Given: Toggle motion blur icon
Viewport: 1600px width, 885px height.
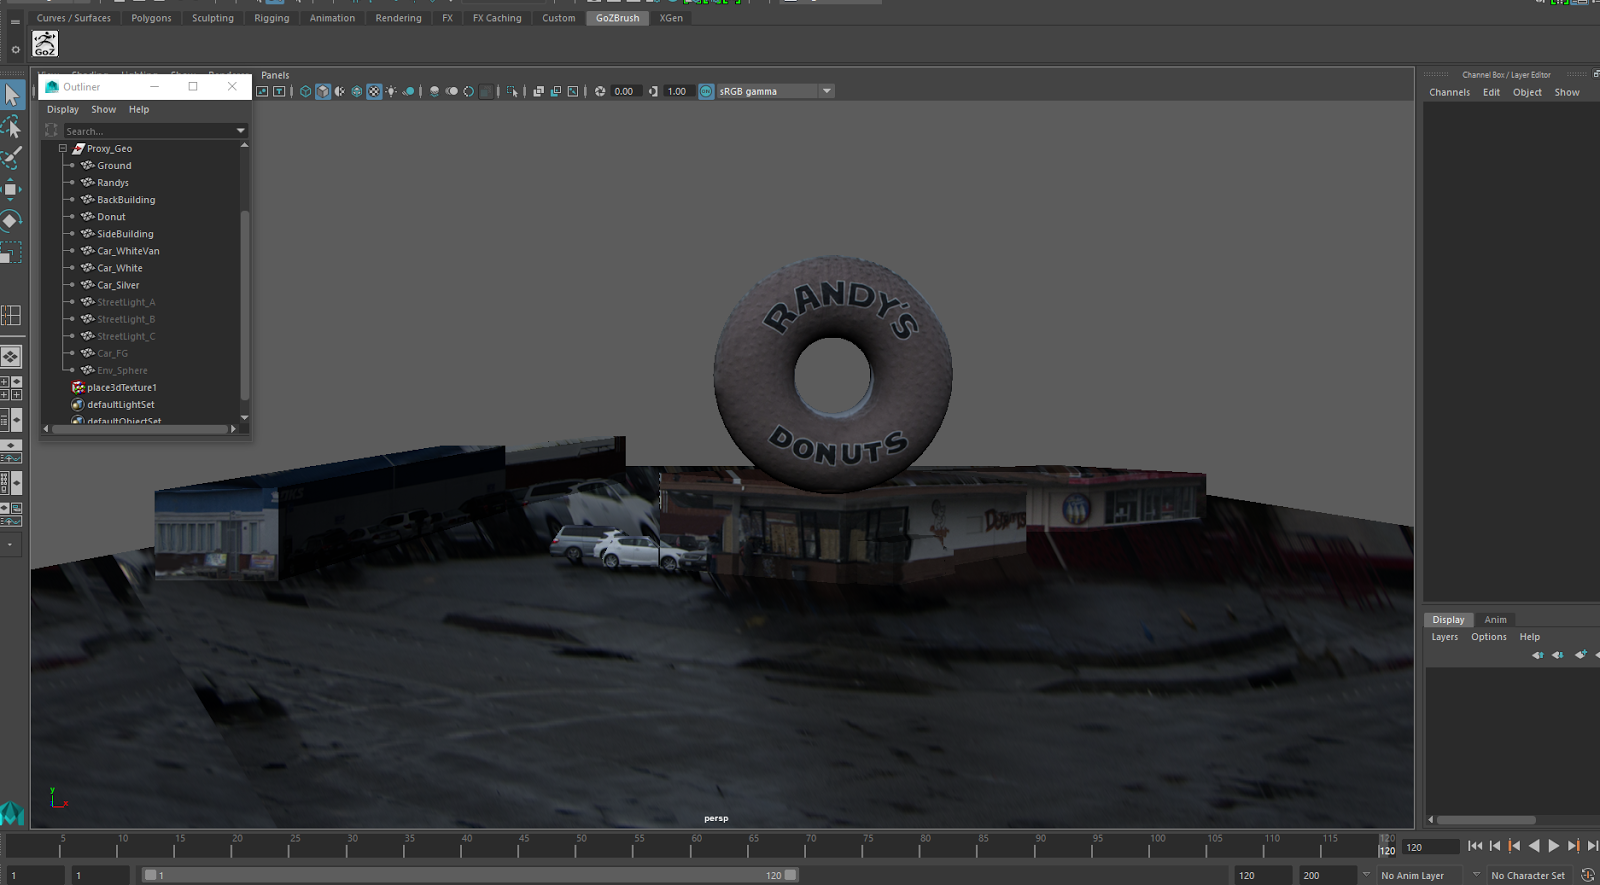Looking at the screenshot, I should coord(452,91).
